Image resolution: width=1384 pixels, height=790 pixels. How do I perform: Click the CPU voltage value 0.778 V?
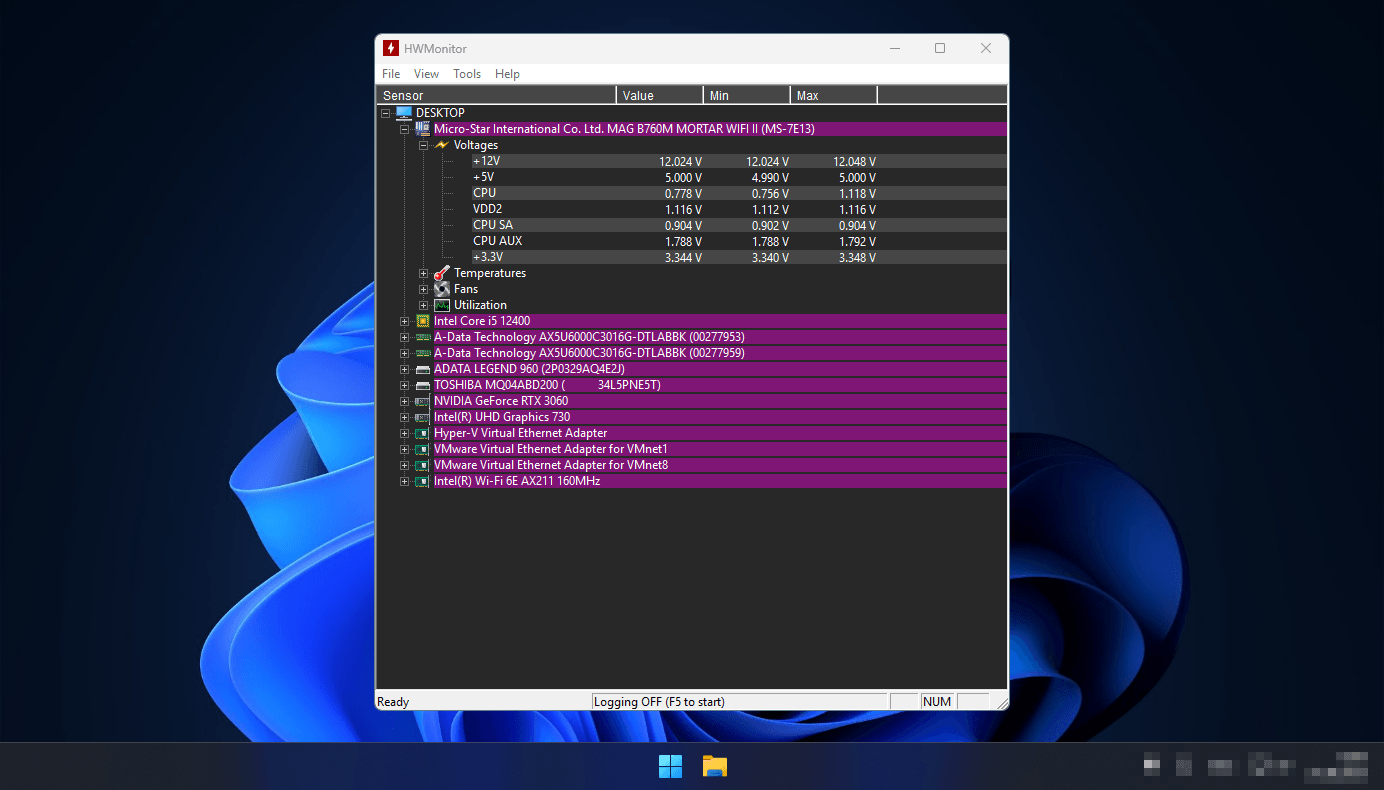683,193
